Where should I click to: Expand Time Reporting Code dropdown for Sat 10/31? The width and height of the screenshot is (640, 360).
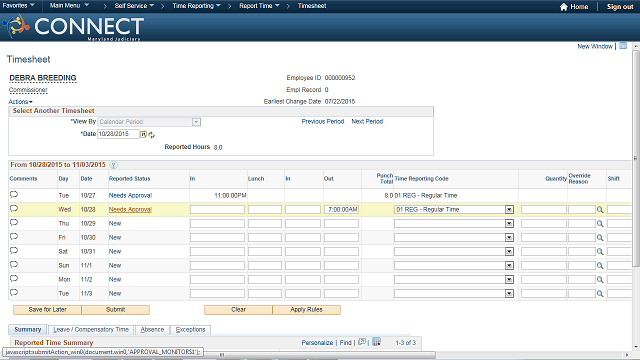click(509, 251)
